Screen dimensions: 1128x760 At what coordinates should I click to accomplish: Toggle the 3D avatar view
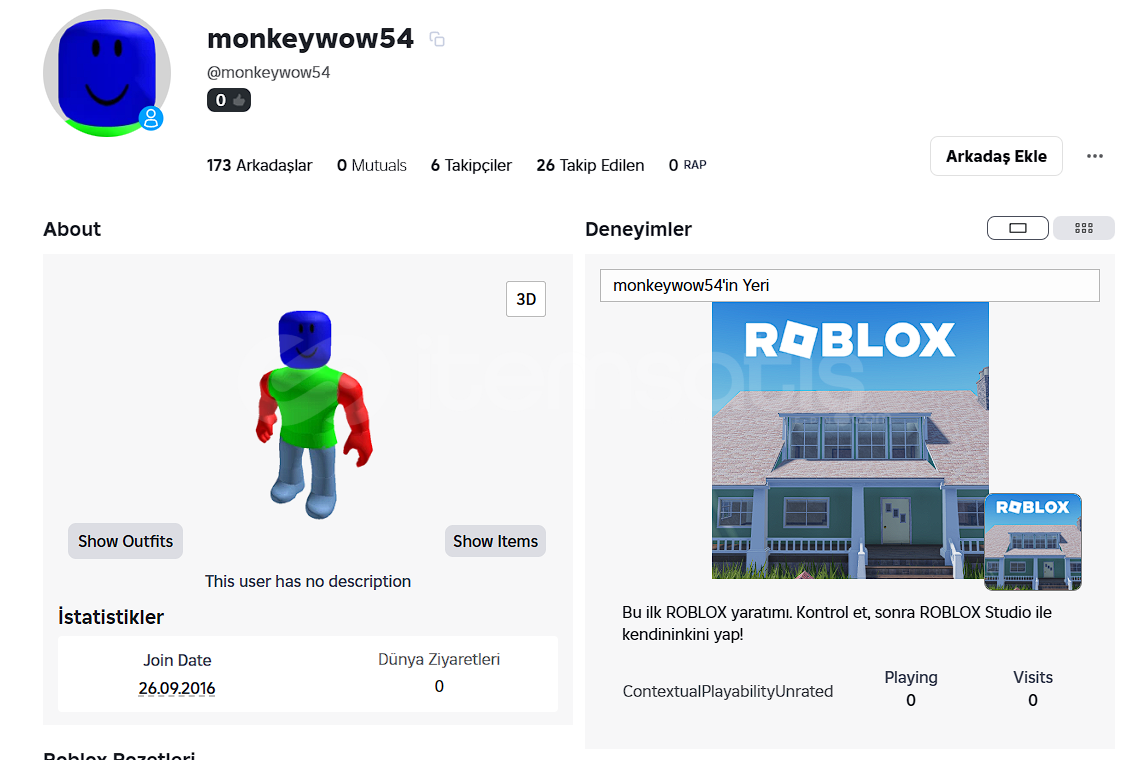(526, 299)
